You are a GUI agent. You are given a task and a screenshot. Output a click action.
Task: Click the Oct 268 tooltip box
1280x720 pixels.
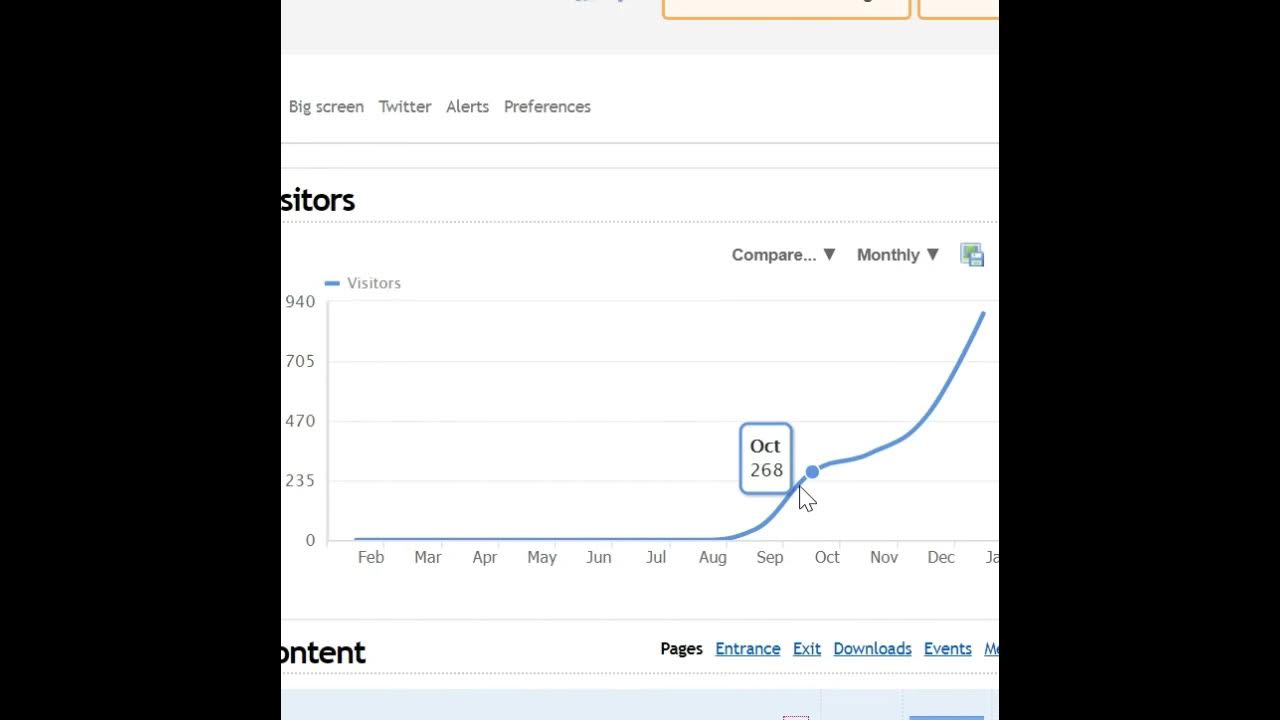(766, 459)
